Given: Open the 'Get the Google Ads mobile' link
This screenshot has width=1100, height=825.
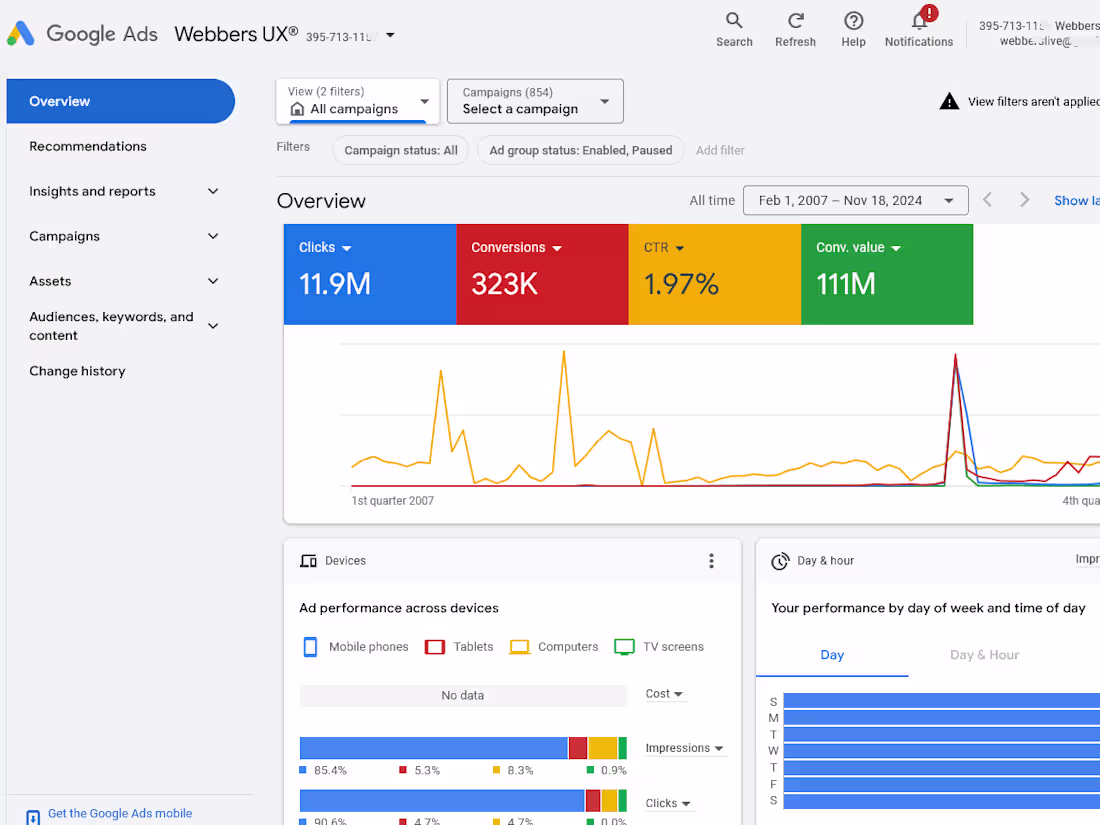Looking at the screenshot, I should point(119,813).
